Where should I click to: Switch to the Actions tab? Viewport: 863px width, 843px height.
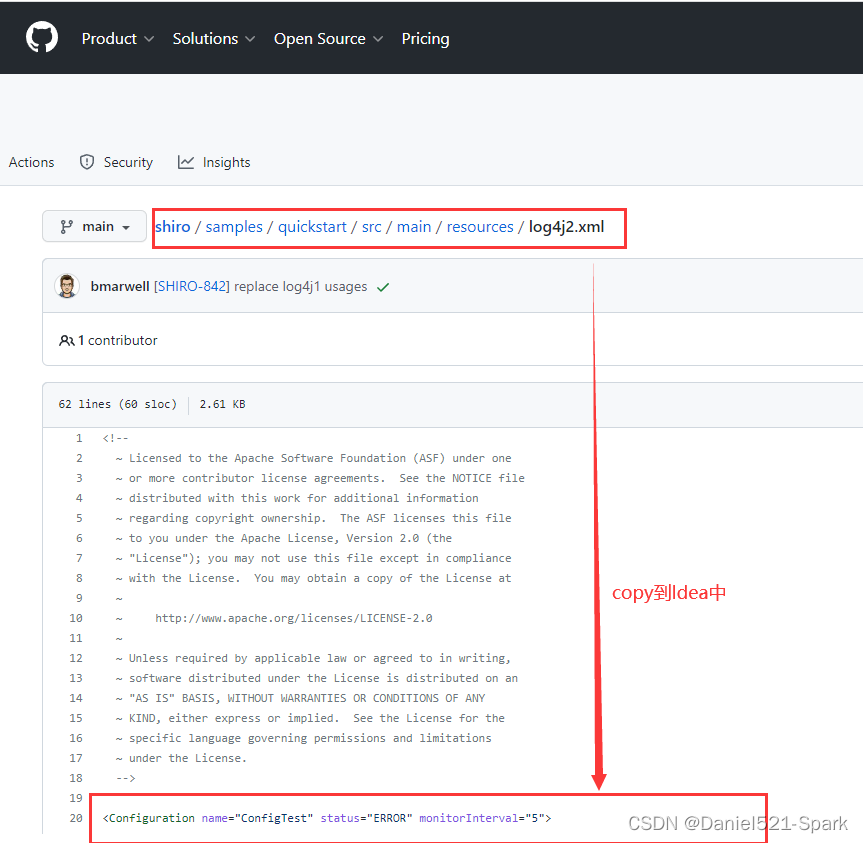(x=31, y=162)
